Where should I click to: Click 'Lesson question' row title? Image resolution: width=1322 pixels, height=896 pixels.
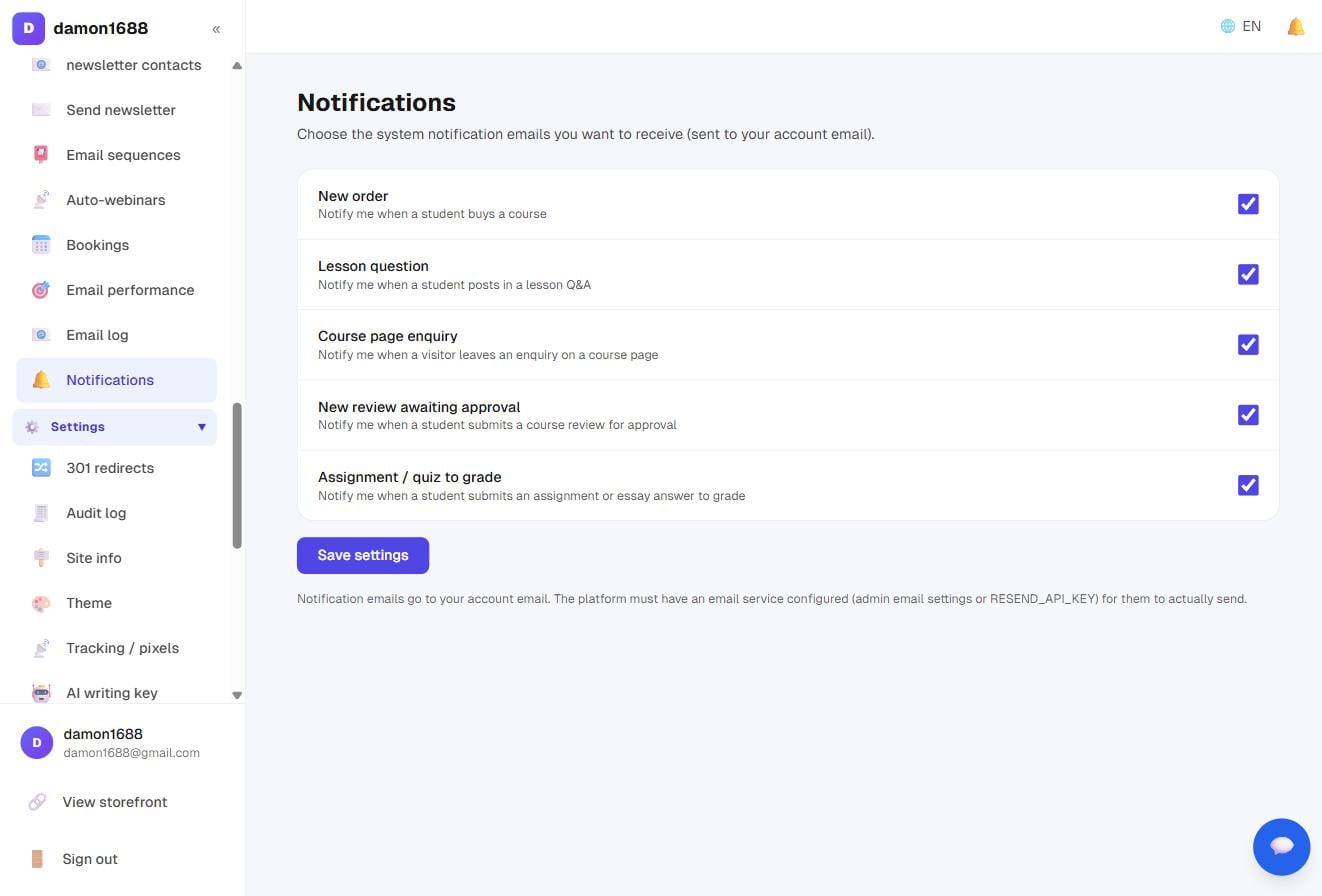[373, 266]
